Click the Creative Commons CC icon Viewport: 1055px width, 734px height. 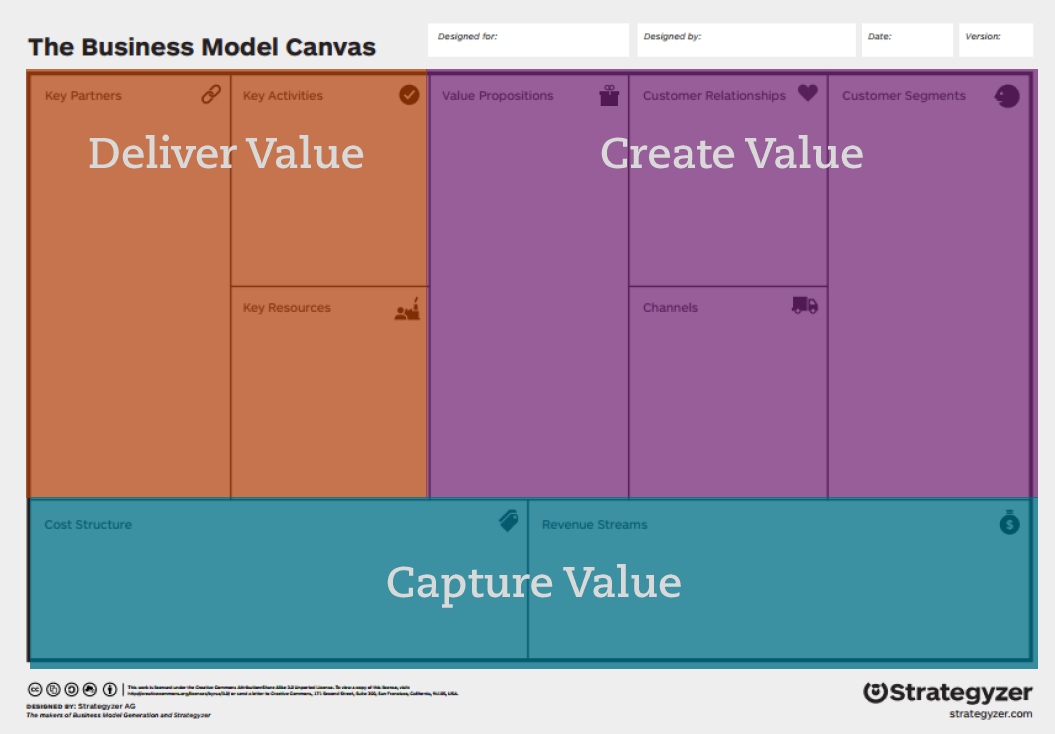[x=34, y=690]
